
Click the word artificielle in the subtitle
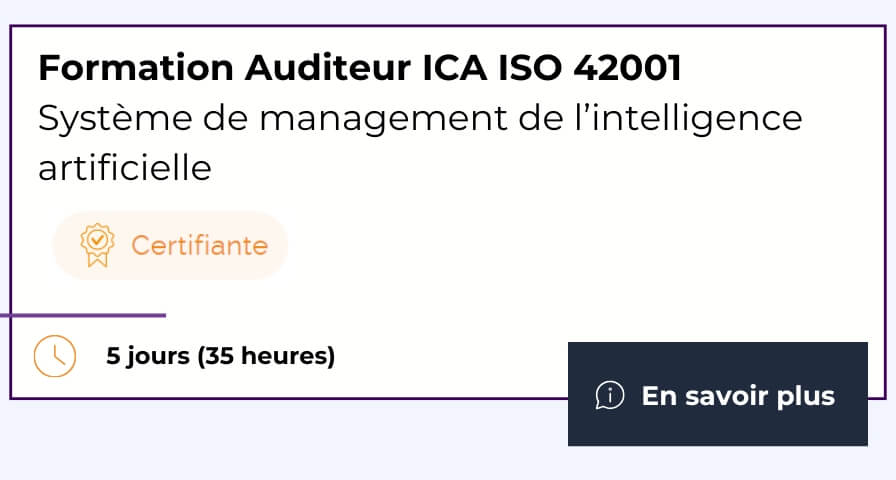coord(124,168)
